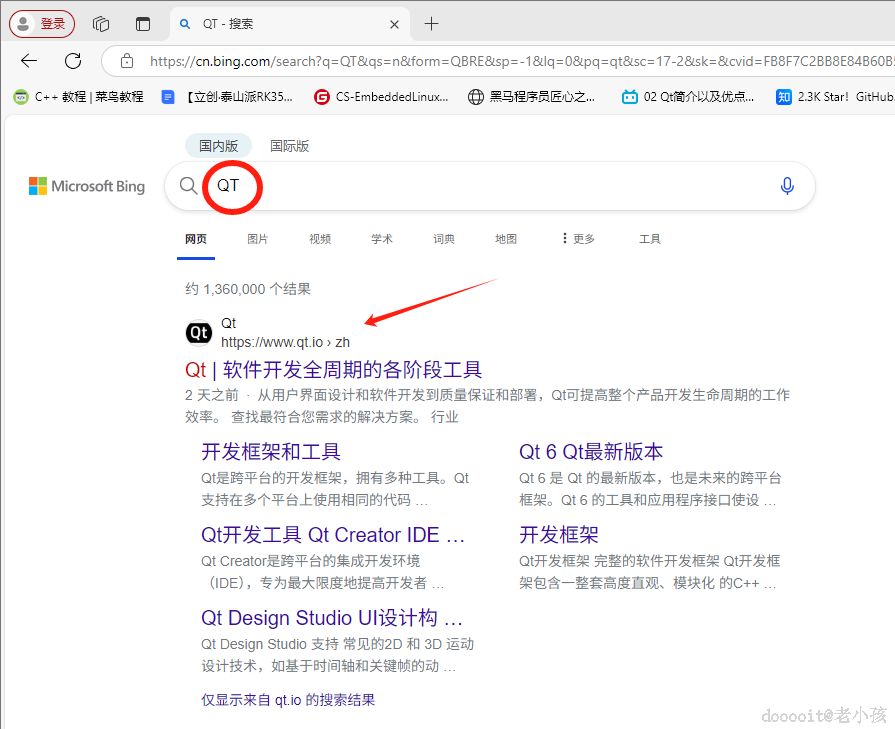Image resolution: width=895 pixels, height=729 pixels.
Task: Select the 国内版 option
Action: (218, 144)
